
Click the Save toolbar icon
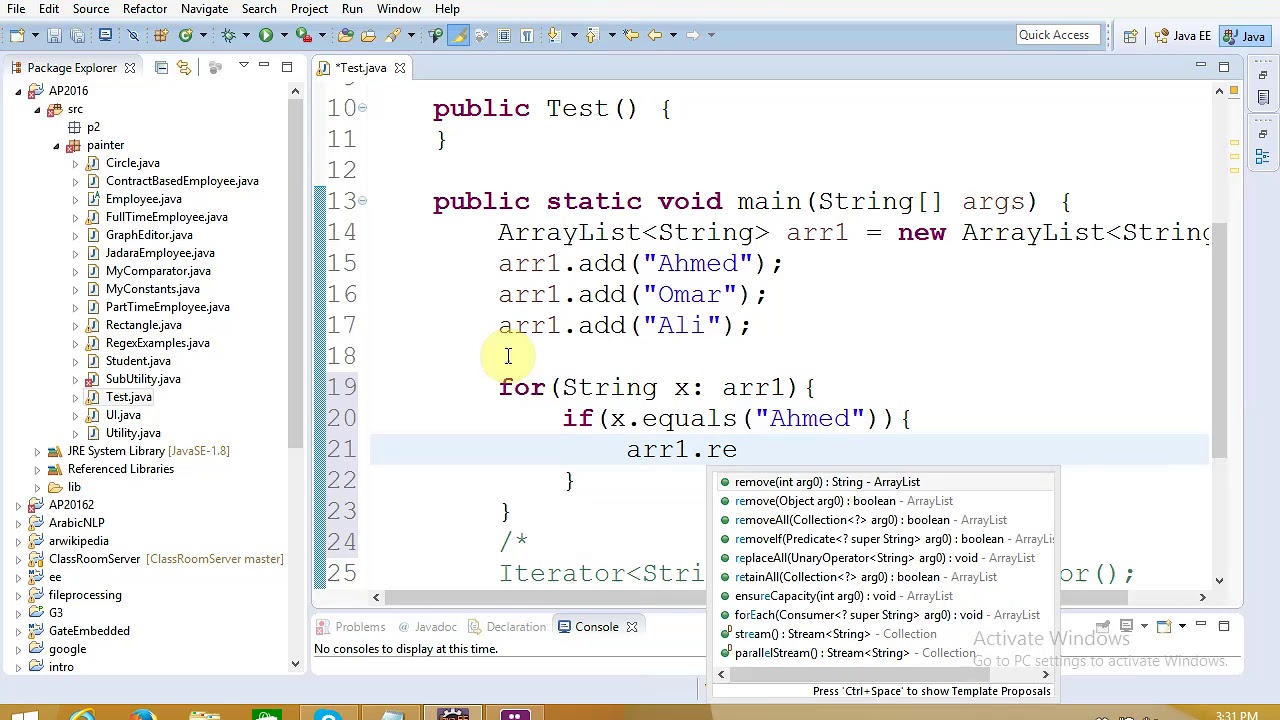coord(54,35)
